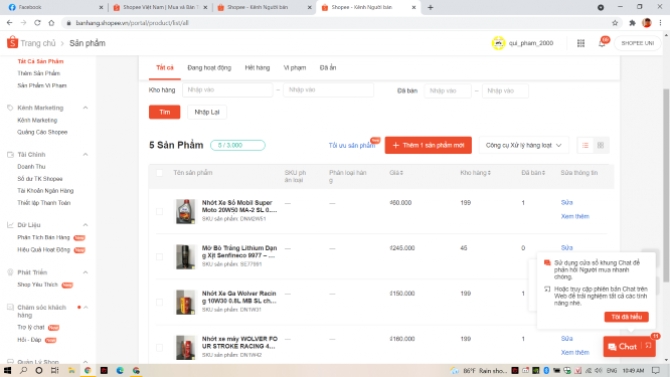Open the chat web version icon
This screenshot has width=670, height=377.
649,345
